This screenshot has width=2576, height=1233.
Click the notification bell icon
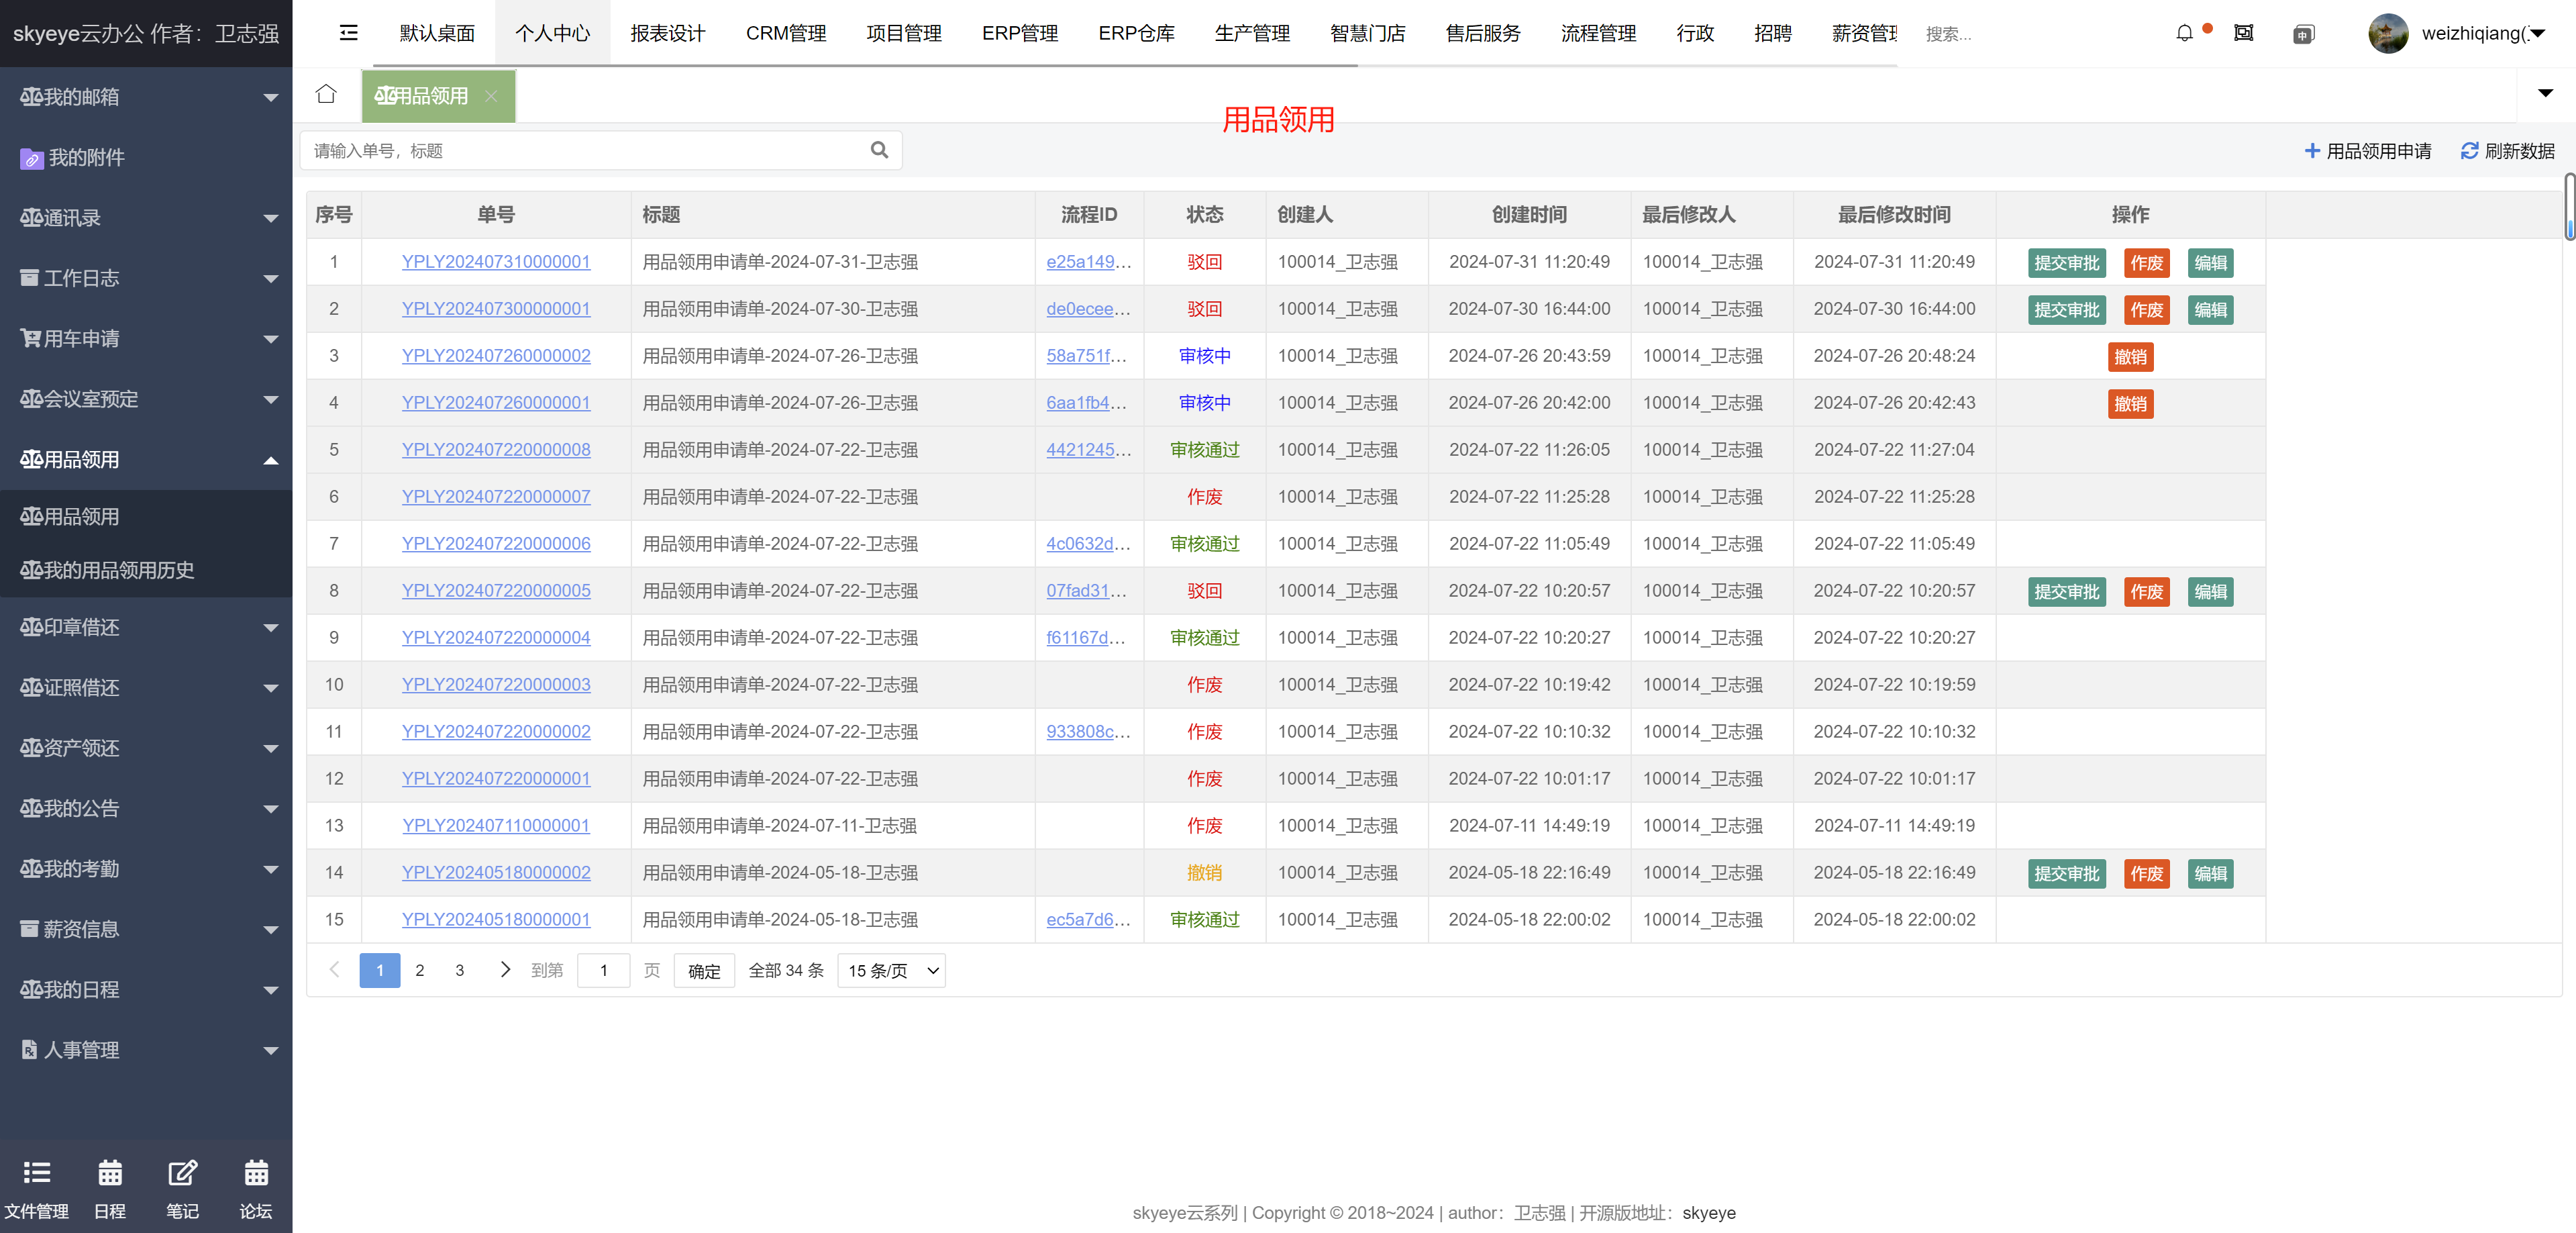(2184, 34)
